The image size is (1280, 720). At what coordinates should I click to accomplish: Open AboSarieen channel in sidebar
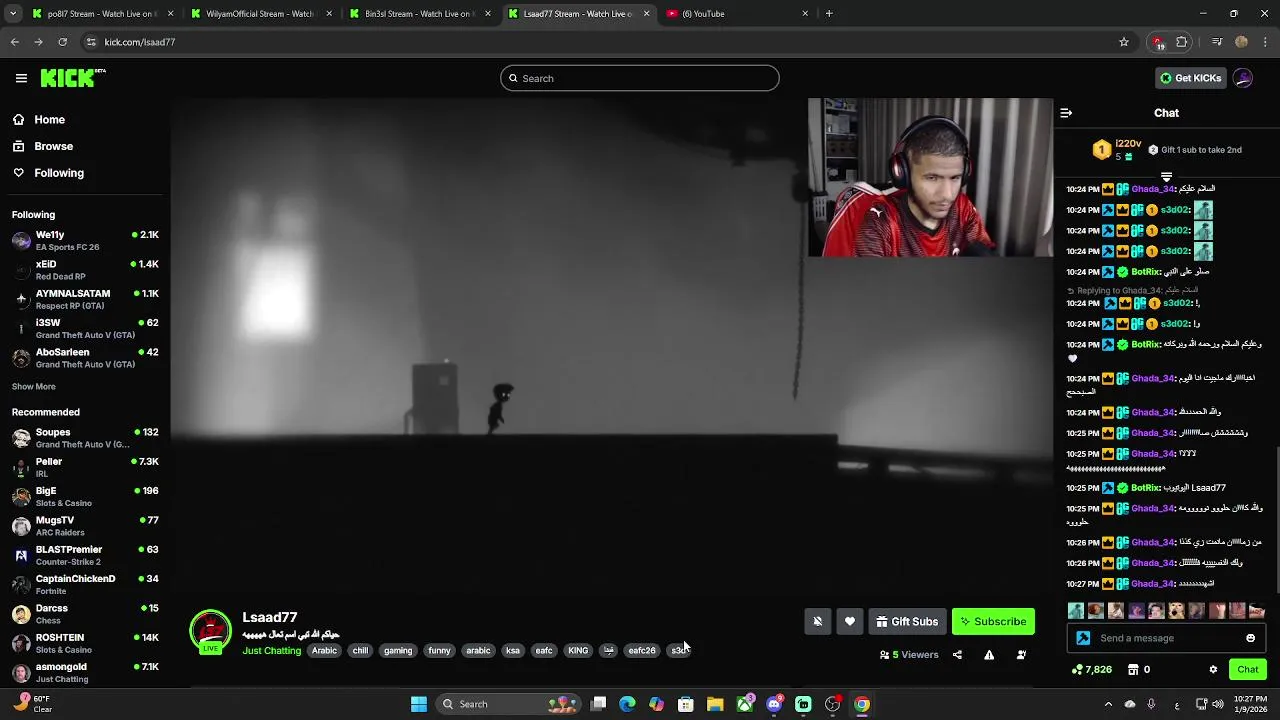85,358
